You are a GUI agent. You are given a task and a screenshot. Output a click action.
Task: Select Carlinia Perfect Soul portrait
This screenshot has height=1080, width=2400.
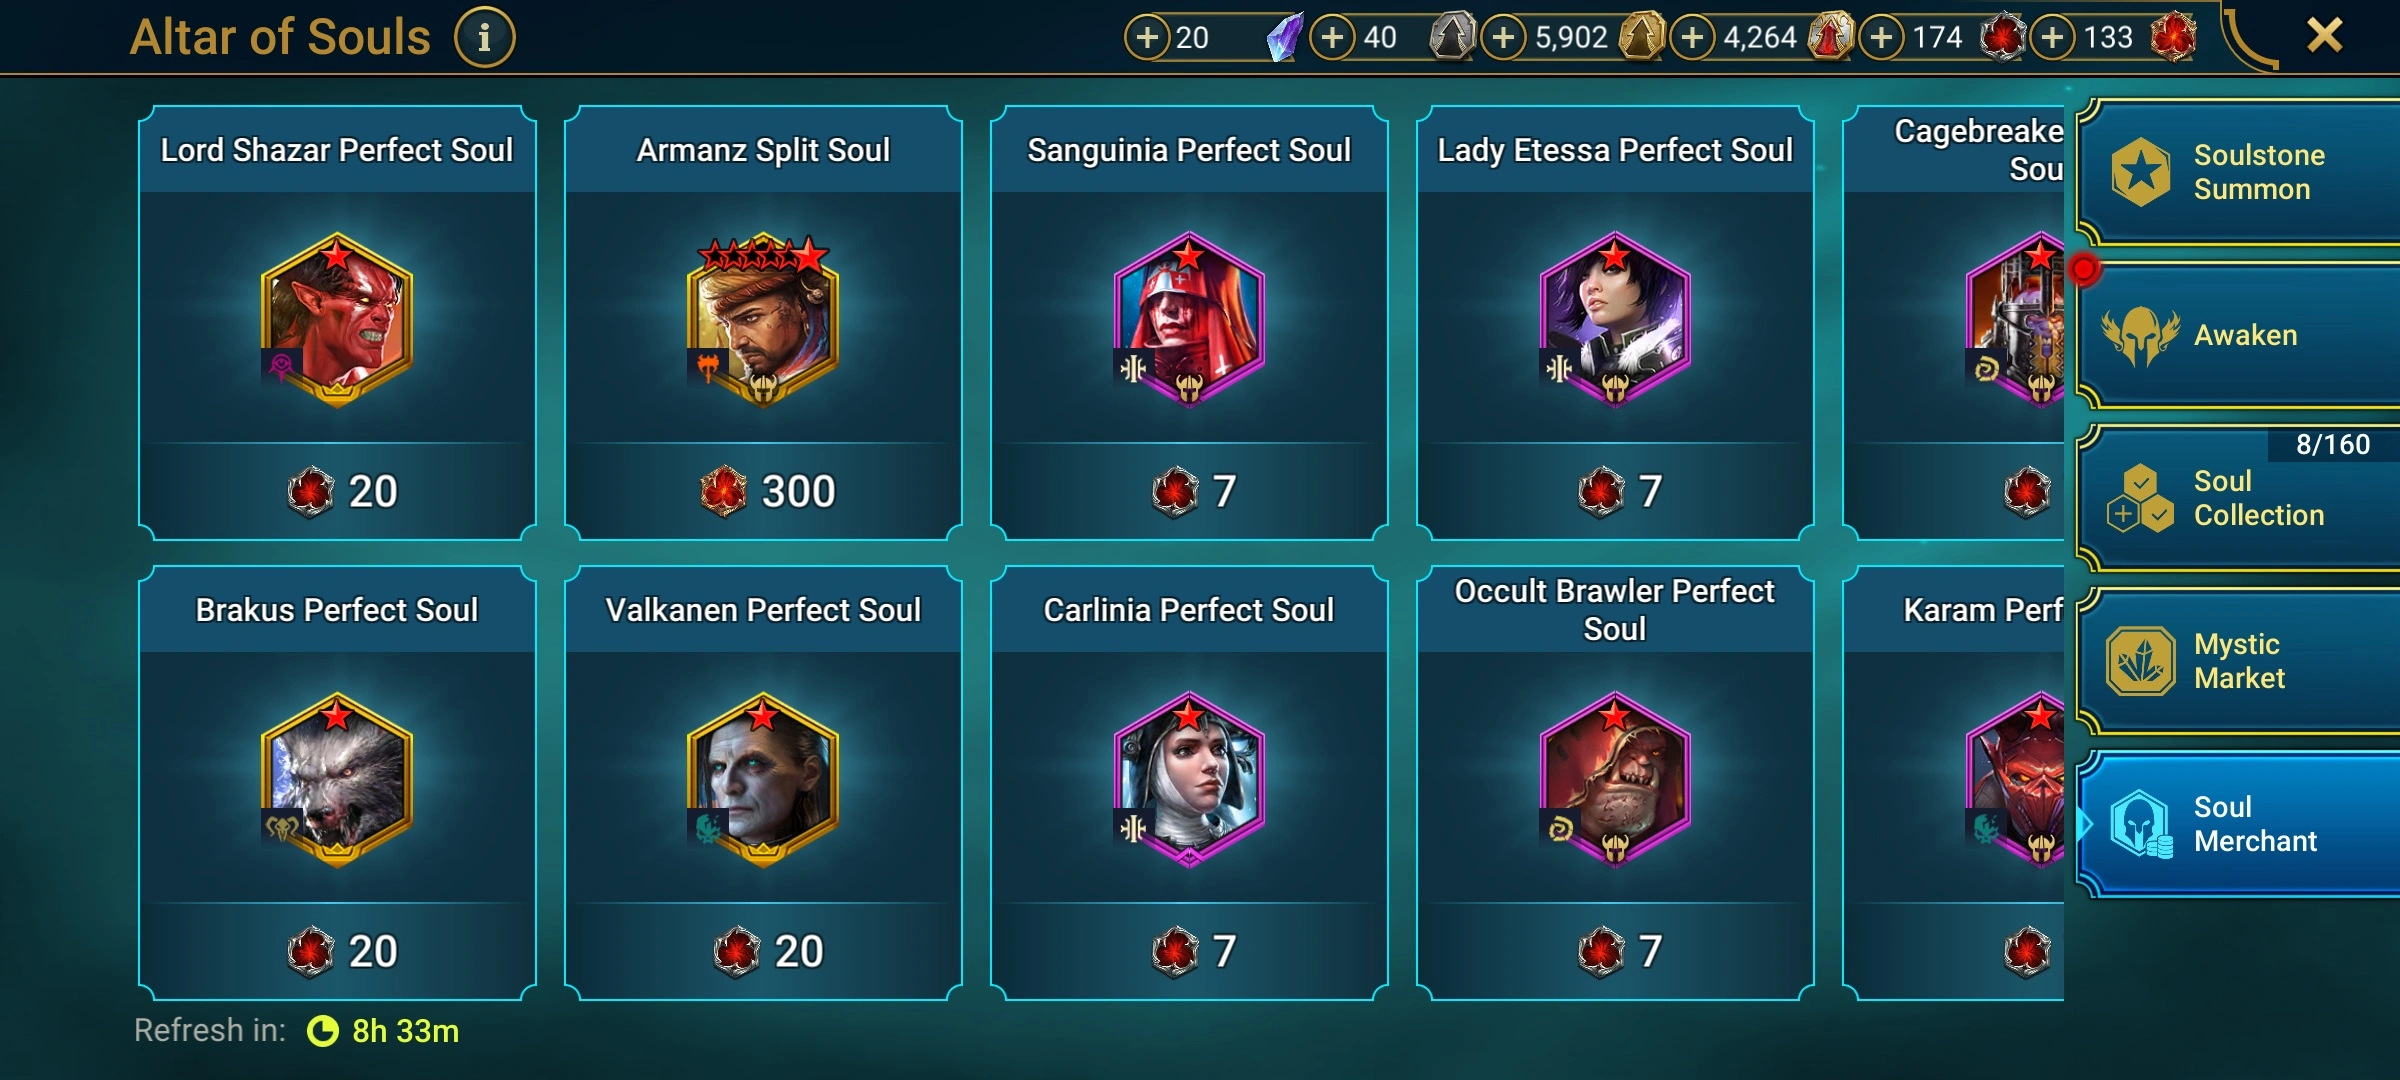pyautogui.click(x=1189, y=780)
